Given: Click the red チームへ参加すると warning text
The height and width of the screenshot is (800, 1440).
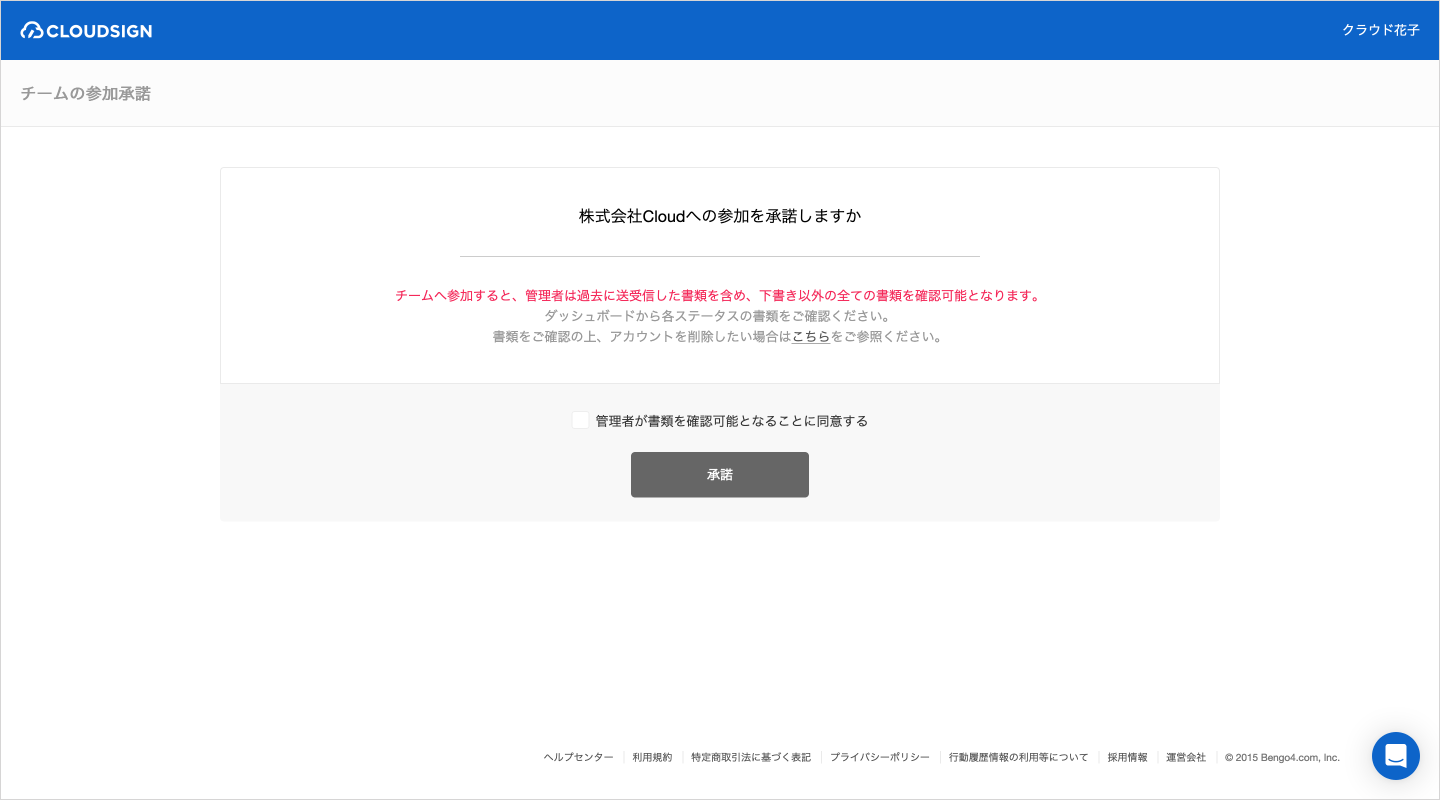Looking at the screenshot, I should point(718,296).
